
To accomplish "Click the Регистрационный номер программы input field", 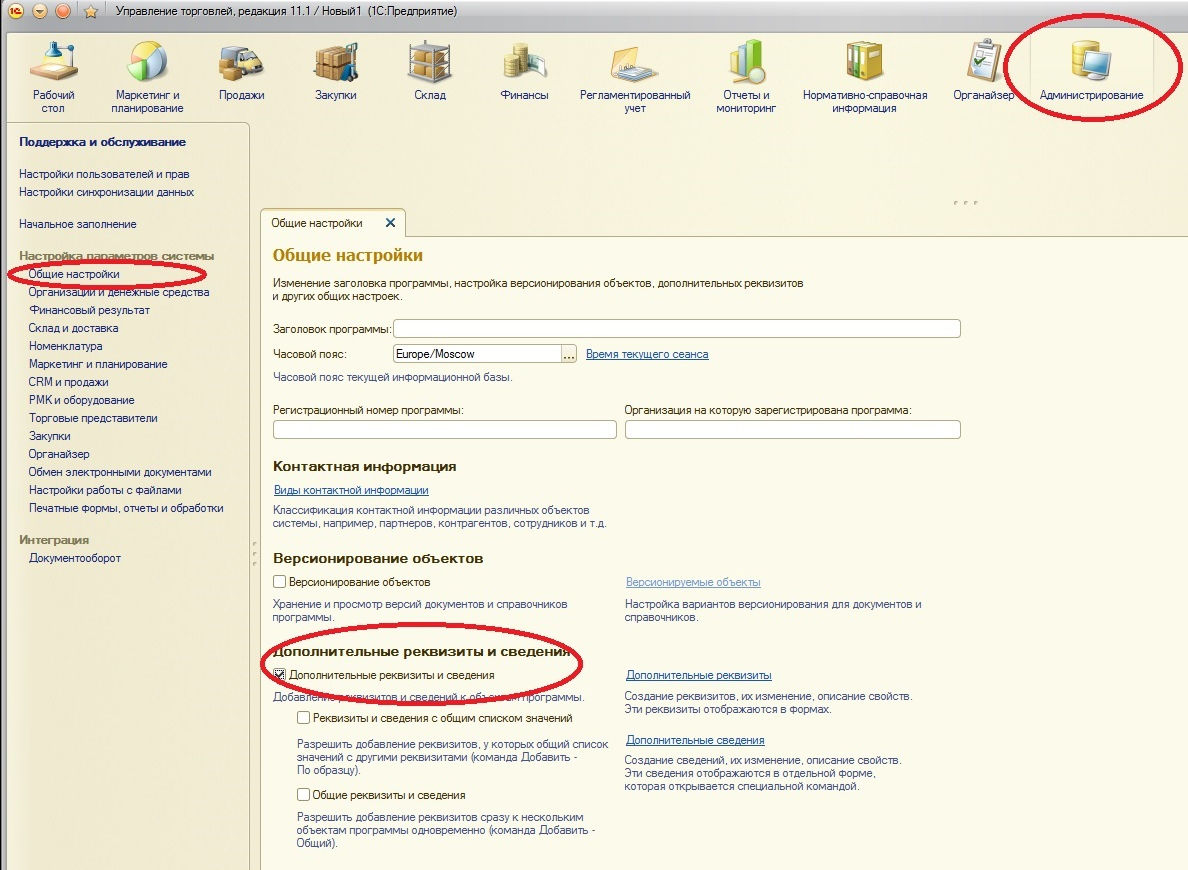I will pyautogui.click(x=445, y=430).
